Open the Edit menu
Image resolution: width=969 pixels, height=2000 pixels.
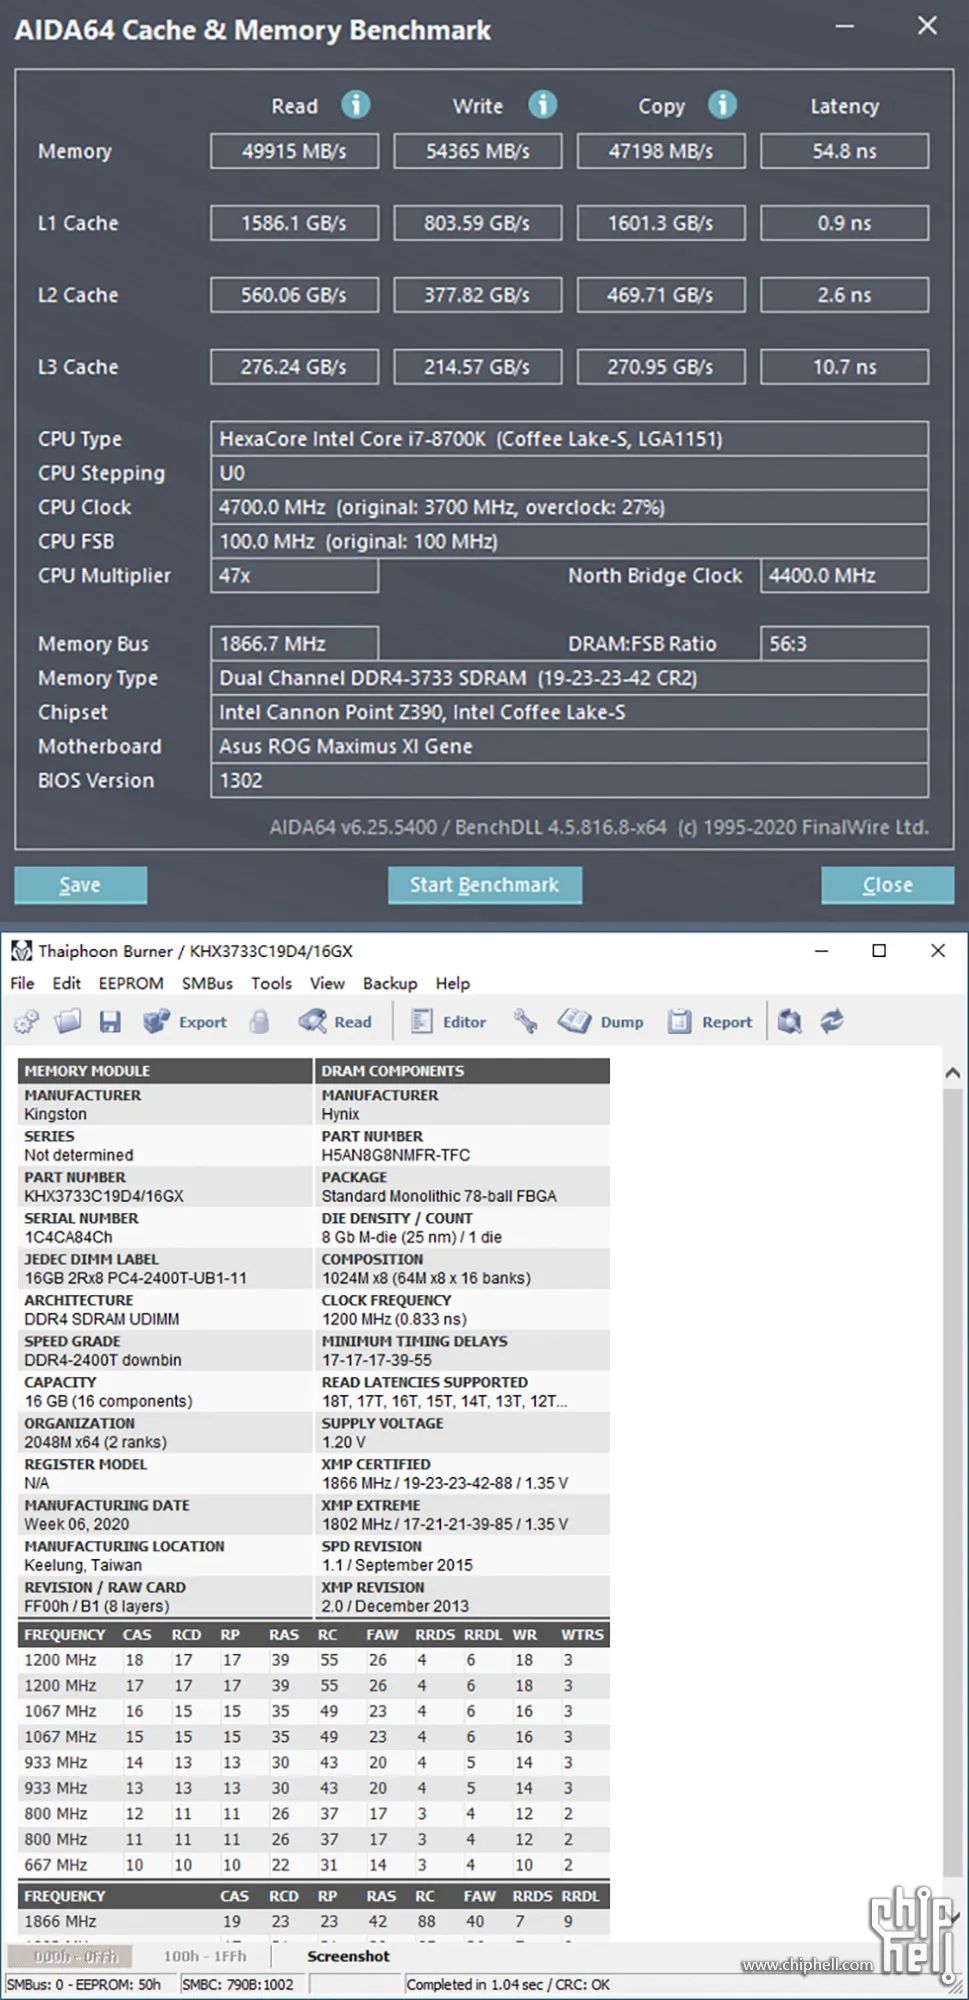67,983
